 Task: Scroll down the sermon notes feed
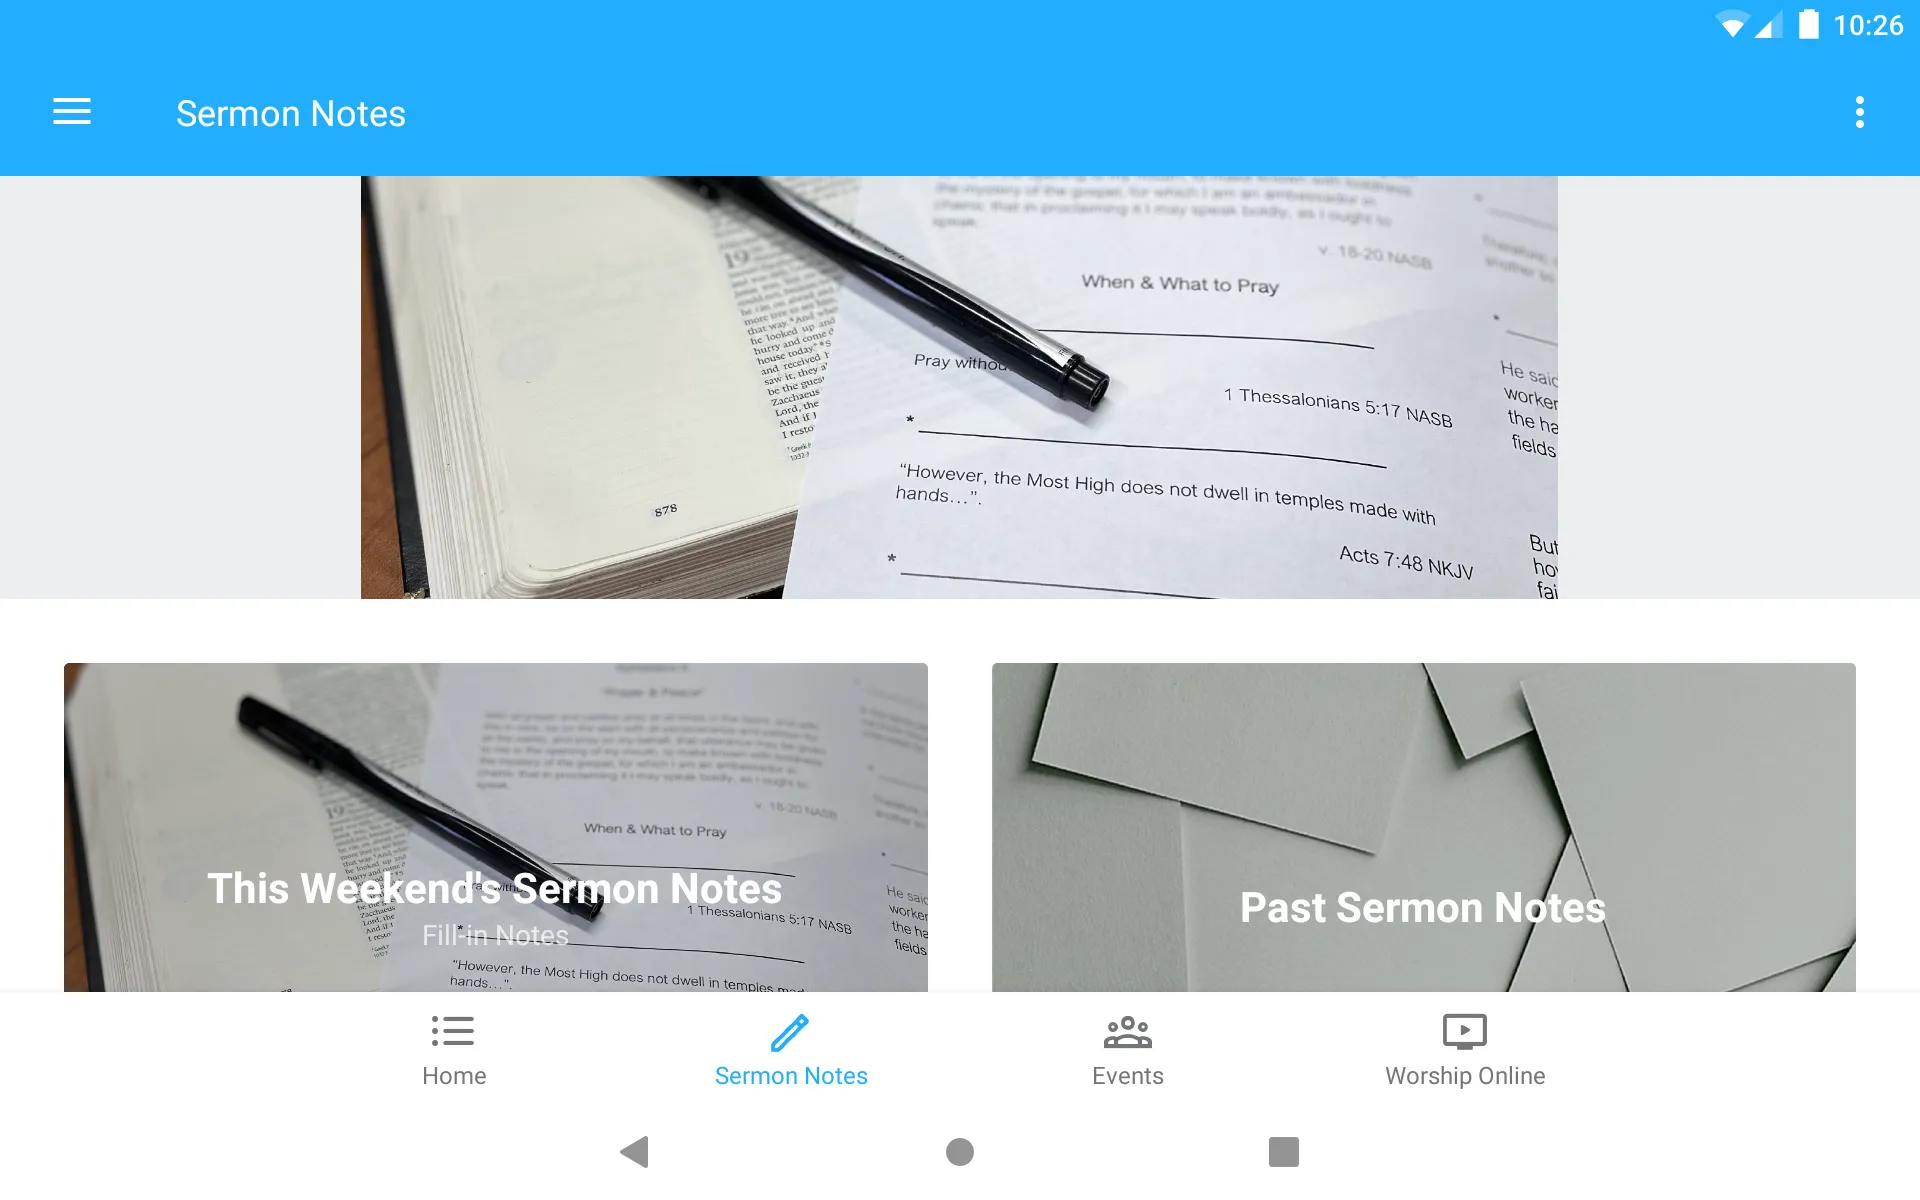(x=959, y=622)
